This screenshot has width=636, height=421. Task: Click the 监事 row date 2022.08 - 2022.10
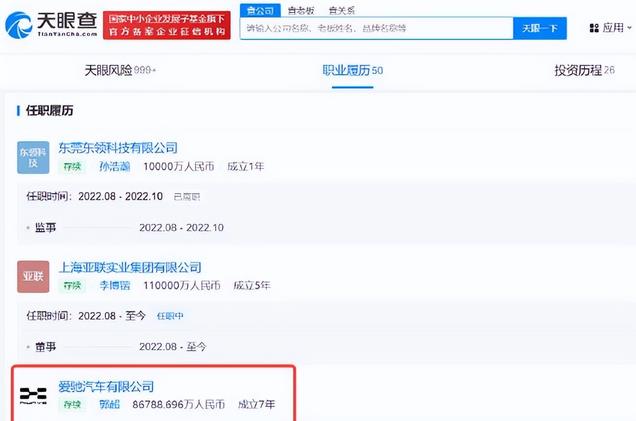[x=181, y=228]
